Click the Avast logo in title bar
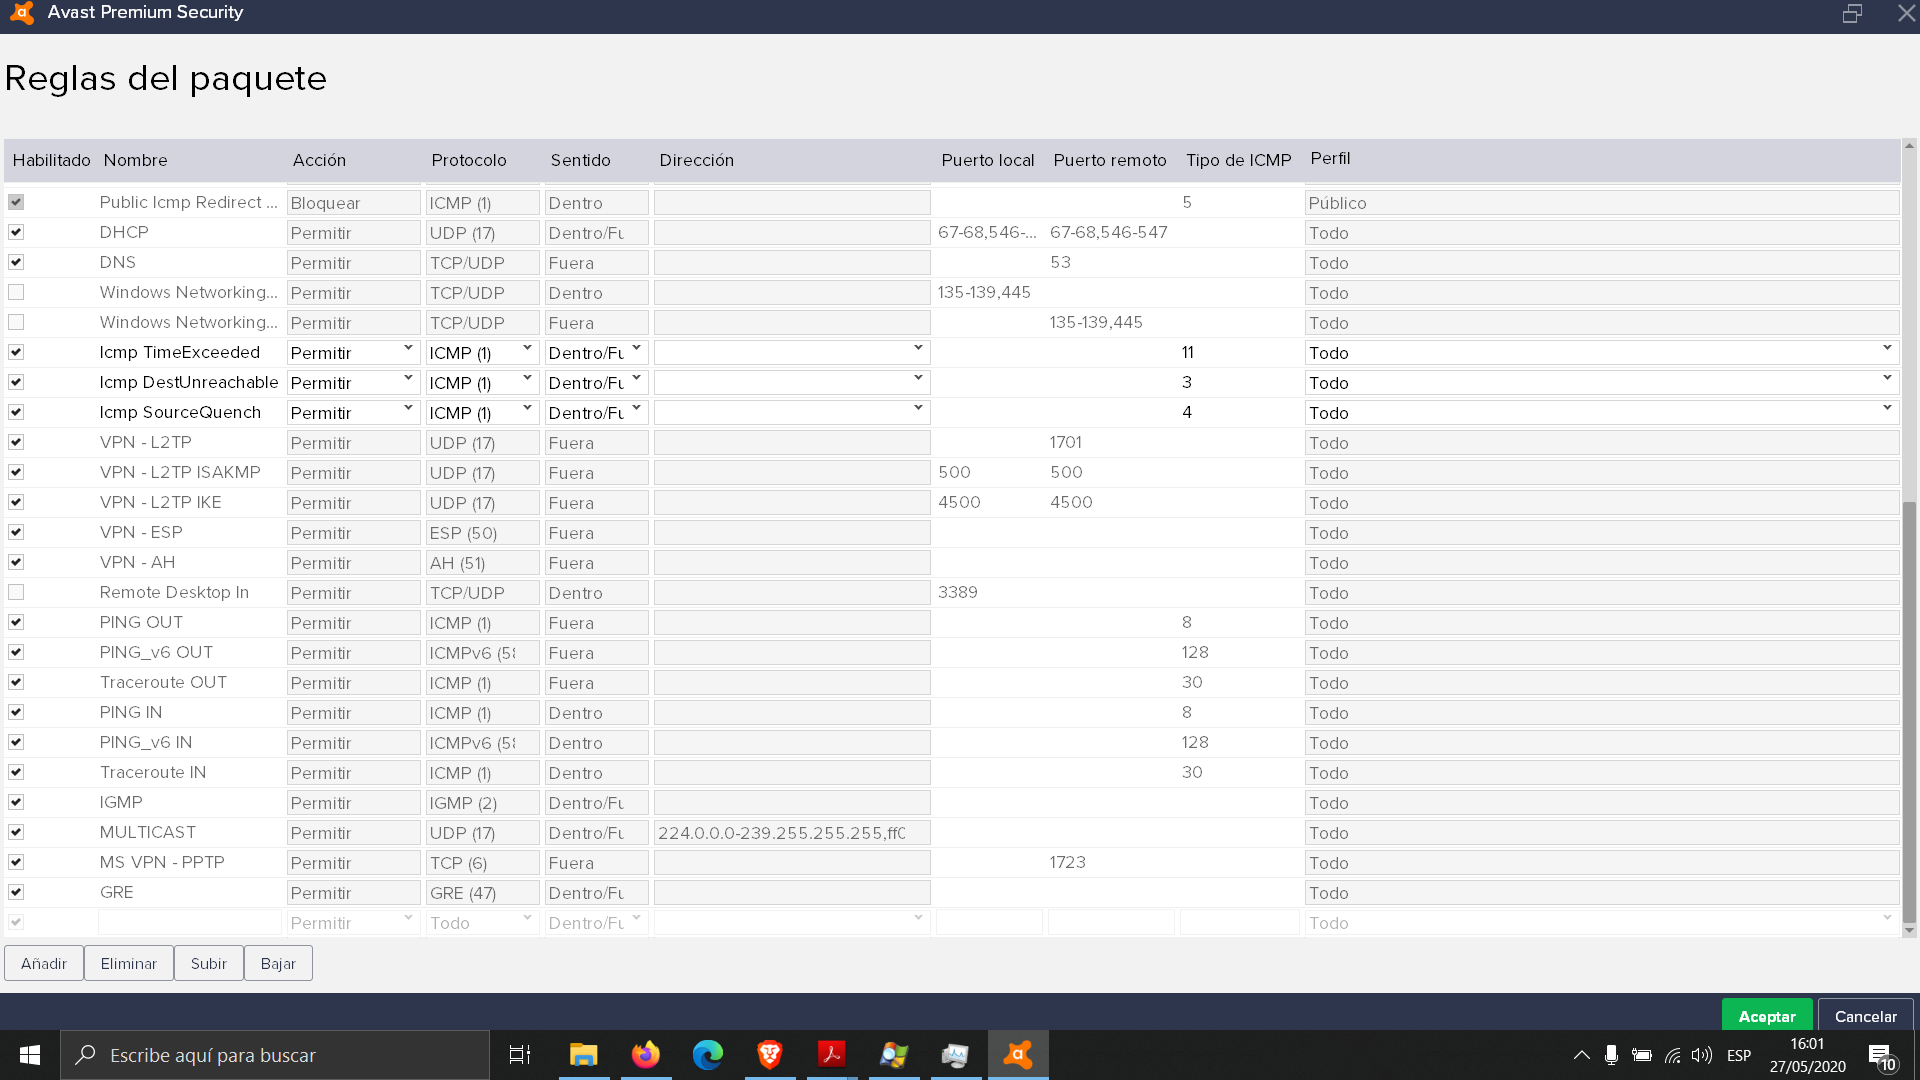This screenshot has height=1080, width=1920. tap(22, 13)
